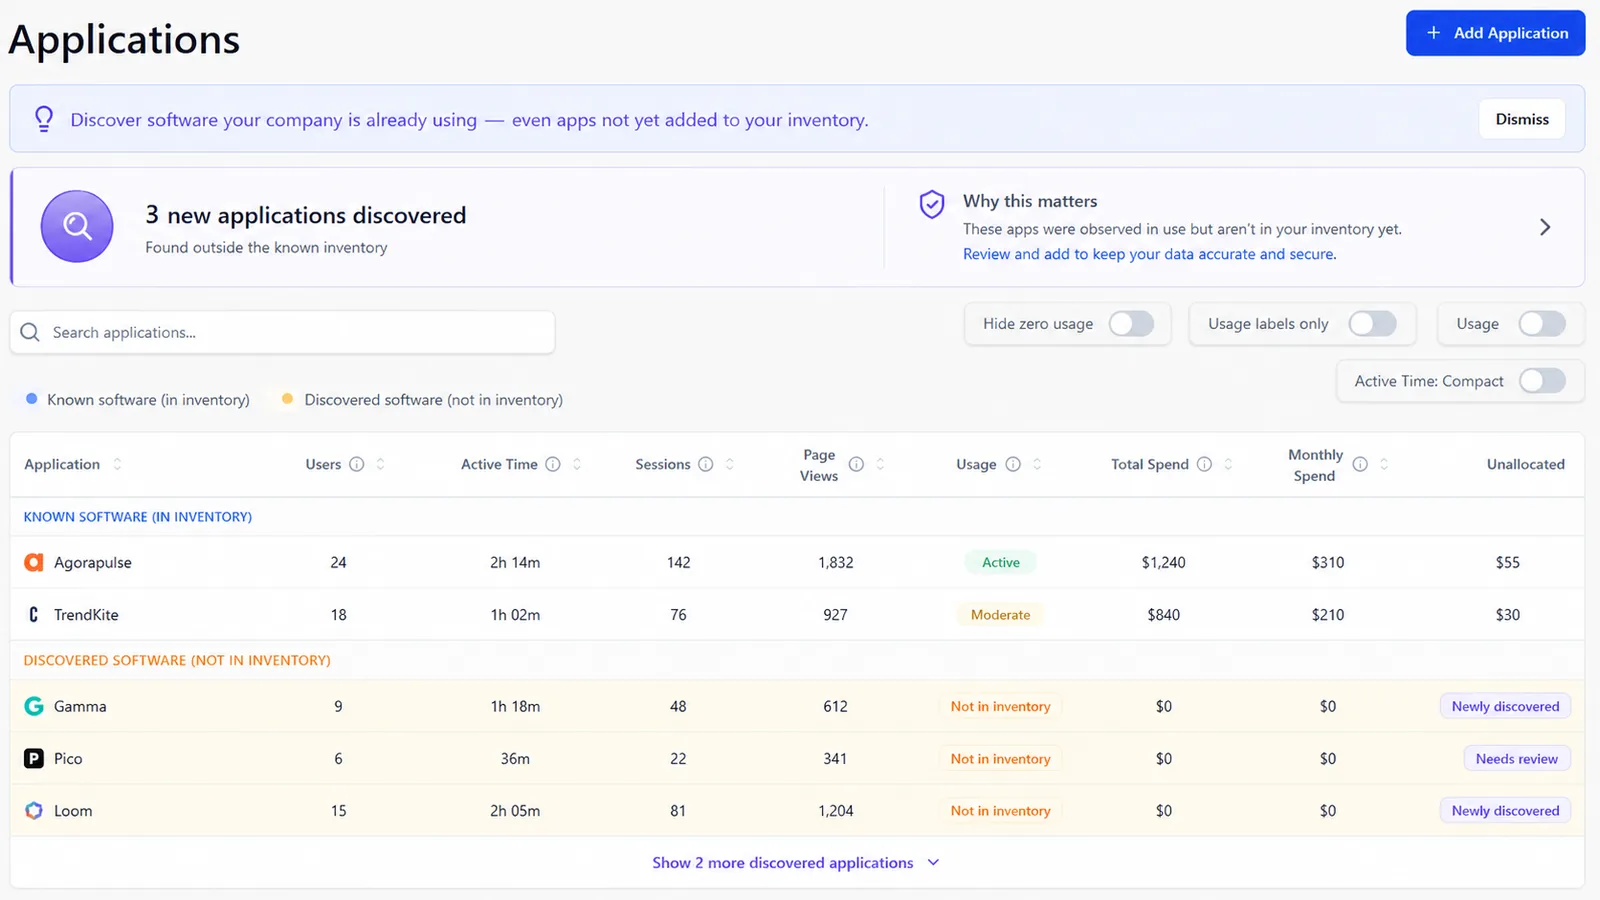Open the Usage column info icon
1600x900 pixels.
click(1013, 464)
